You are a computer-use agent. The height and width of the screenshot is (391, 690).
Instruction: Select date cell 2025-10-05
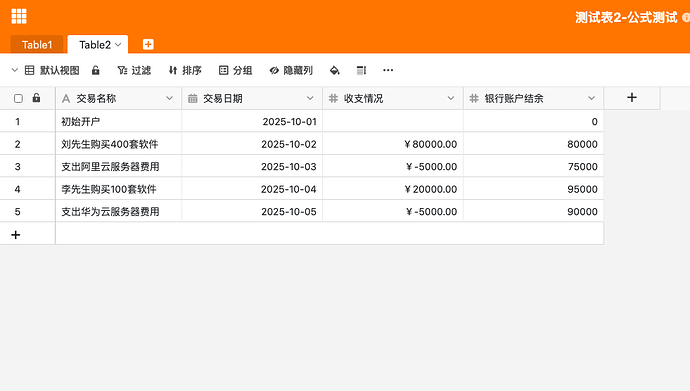252,212
